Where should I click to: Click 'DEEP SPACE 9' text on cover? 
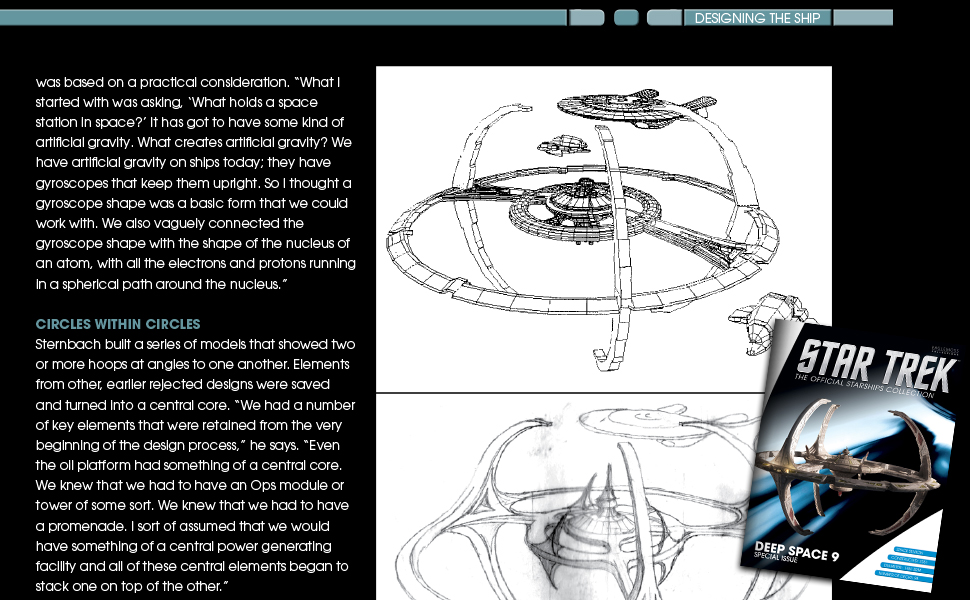[x=796, y=550]
